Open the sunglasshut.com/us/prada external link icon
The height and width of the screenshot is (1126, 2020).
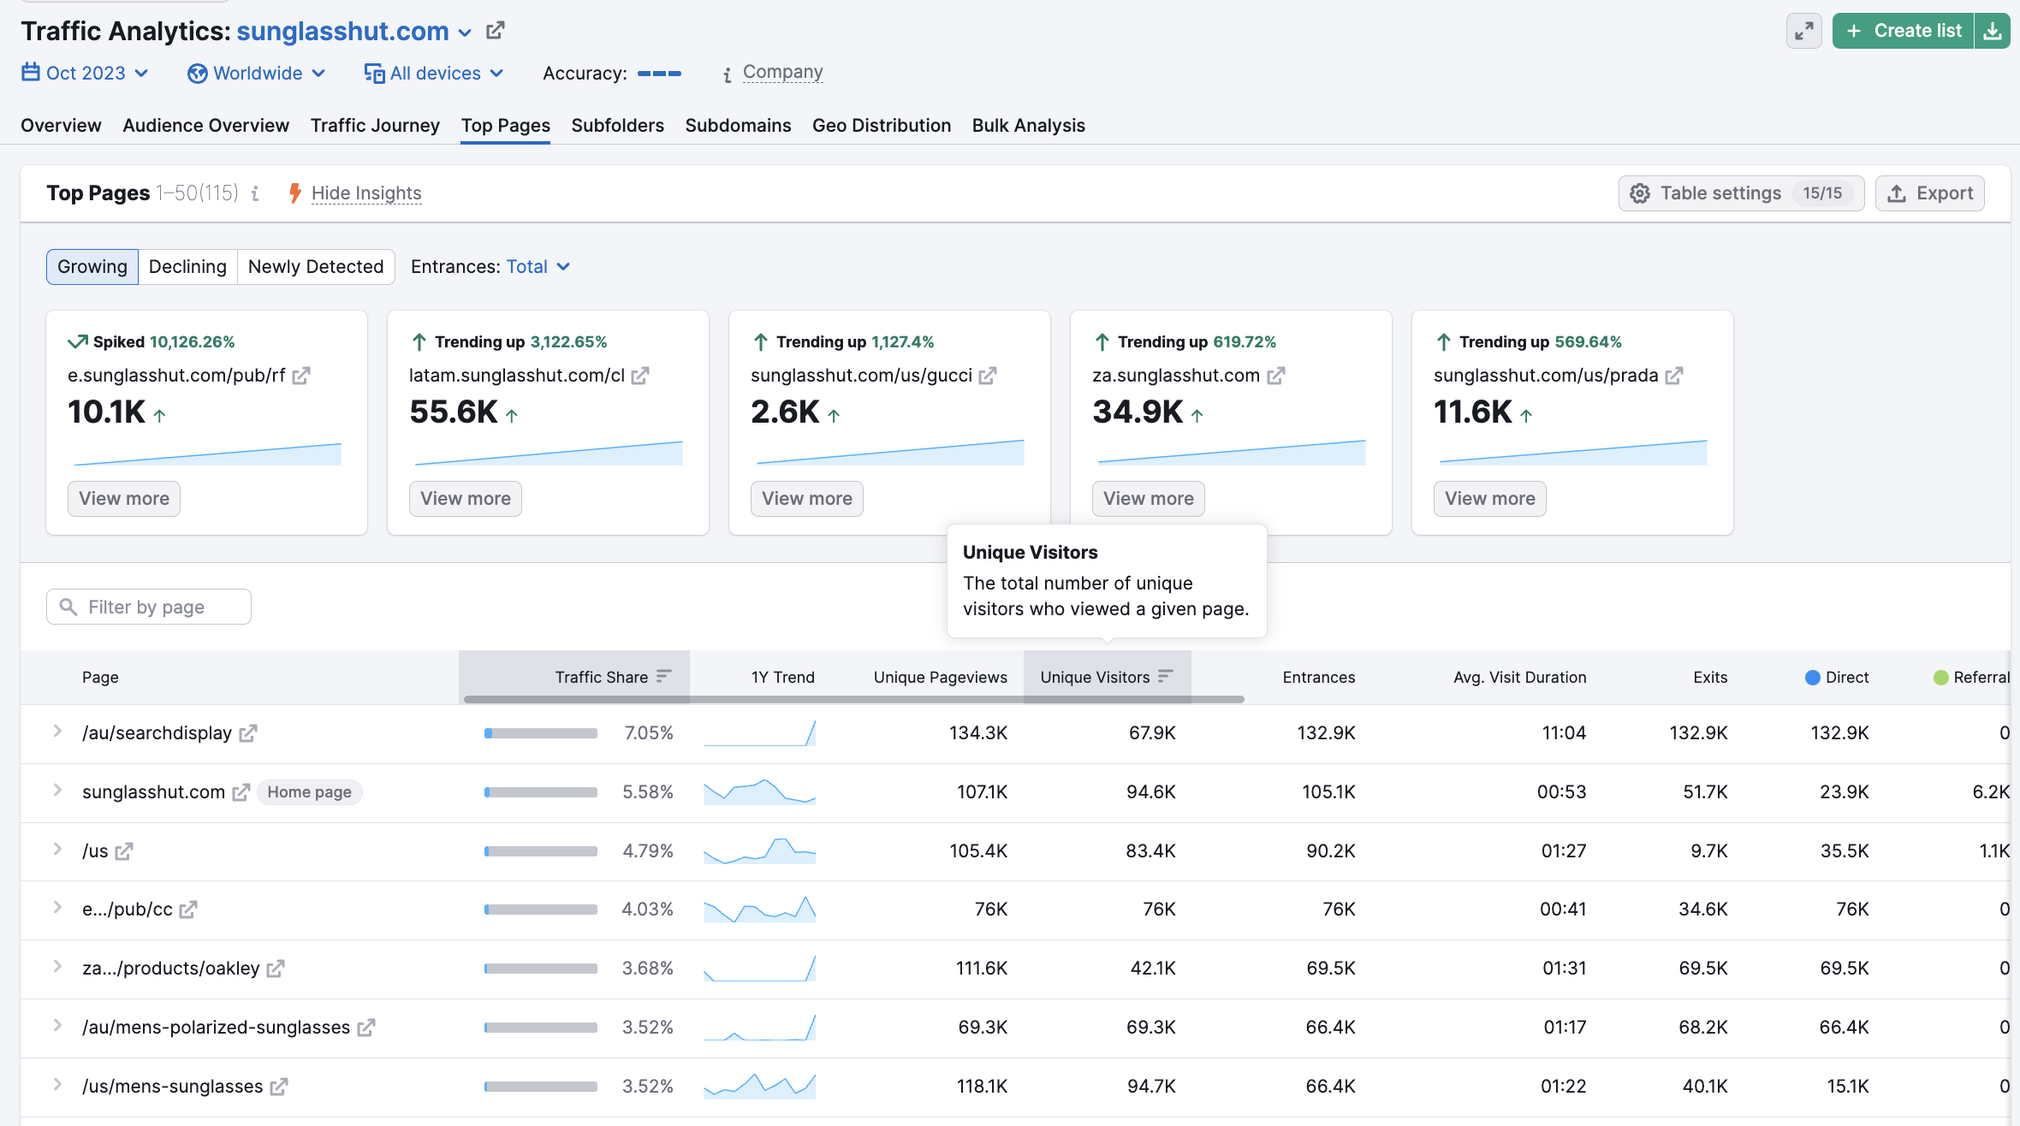(1675, 376)
